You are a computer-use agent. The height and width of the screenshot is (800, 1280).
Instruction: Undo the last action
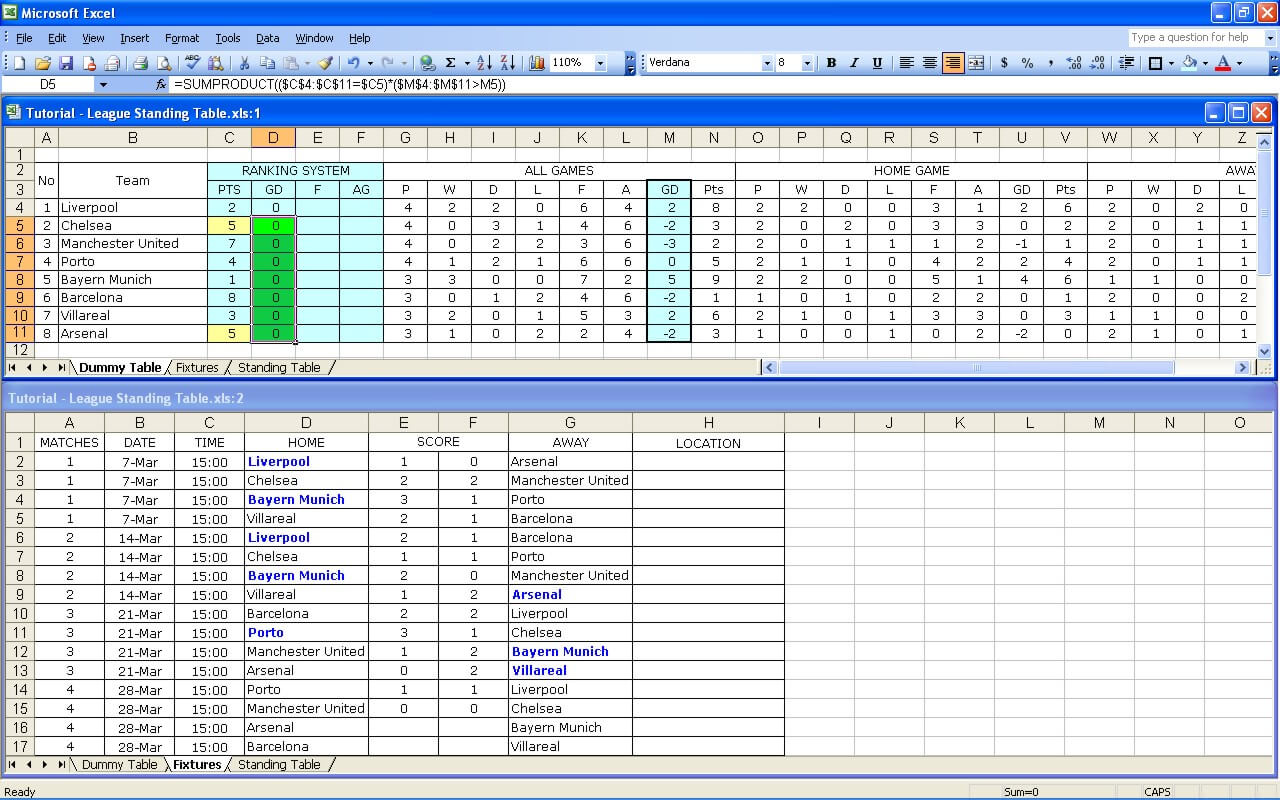click(x=353, y=63)
